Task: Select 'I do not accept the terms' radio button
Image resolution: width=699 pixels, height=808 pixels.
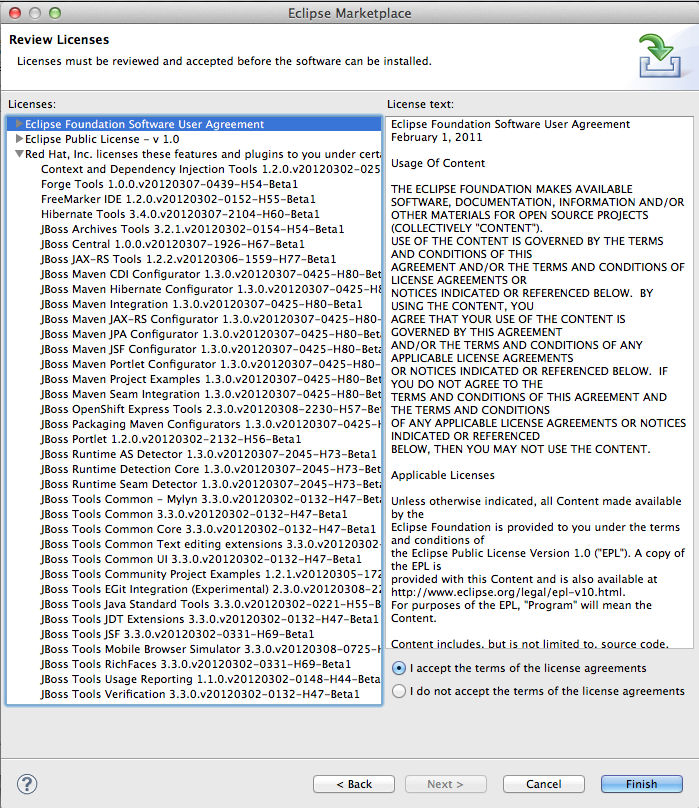Action: [x=398, y=691]
